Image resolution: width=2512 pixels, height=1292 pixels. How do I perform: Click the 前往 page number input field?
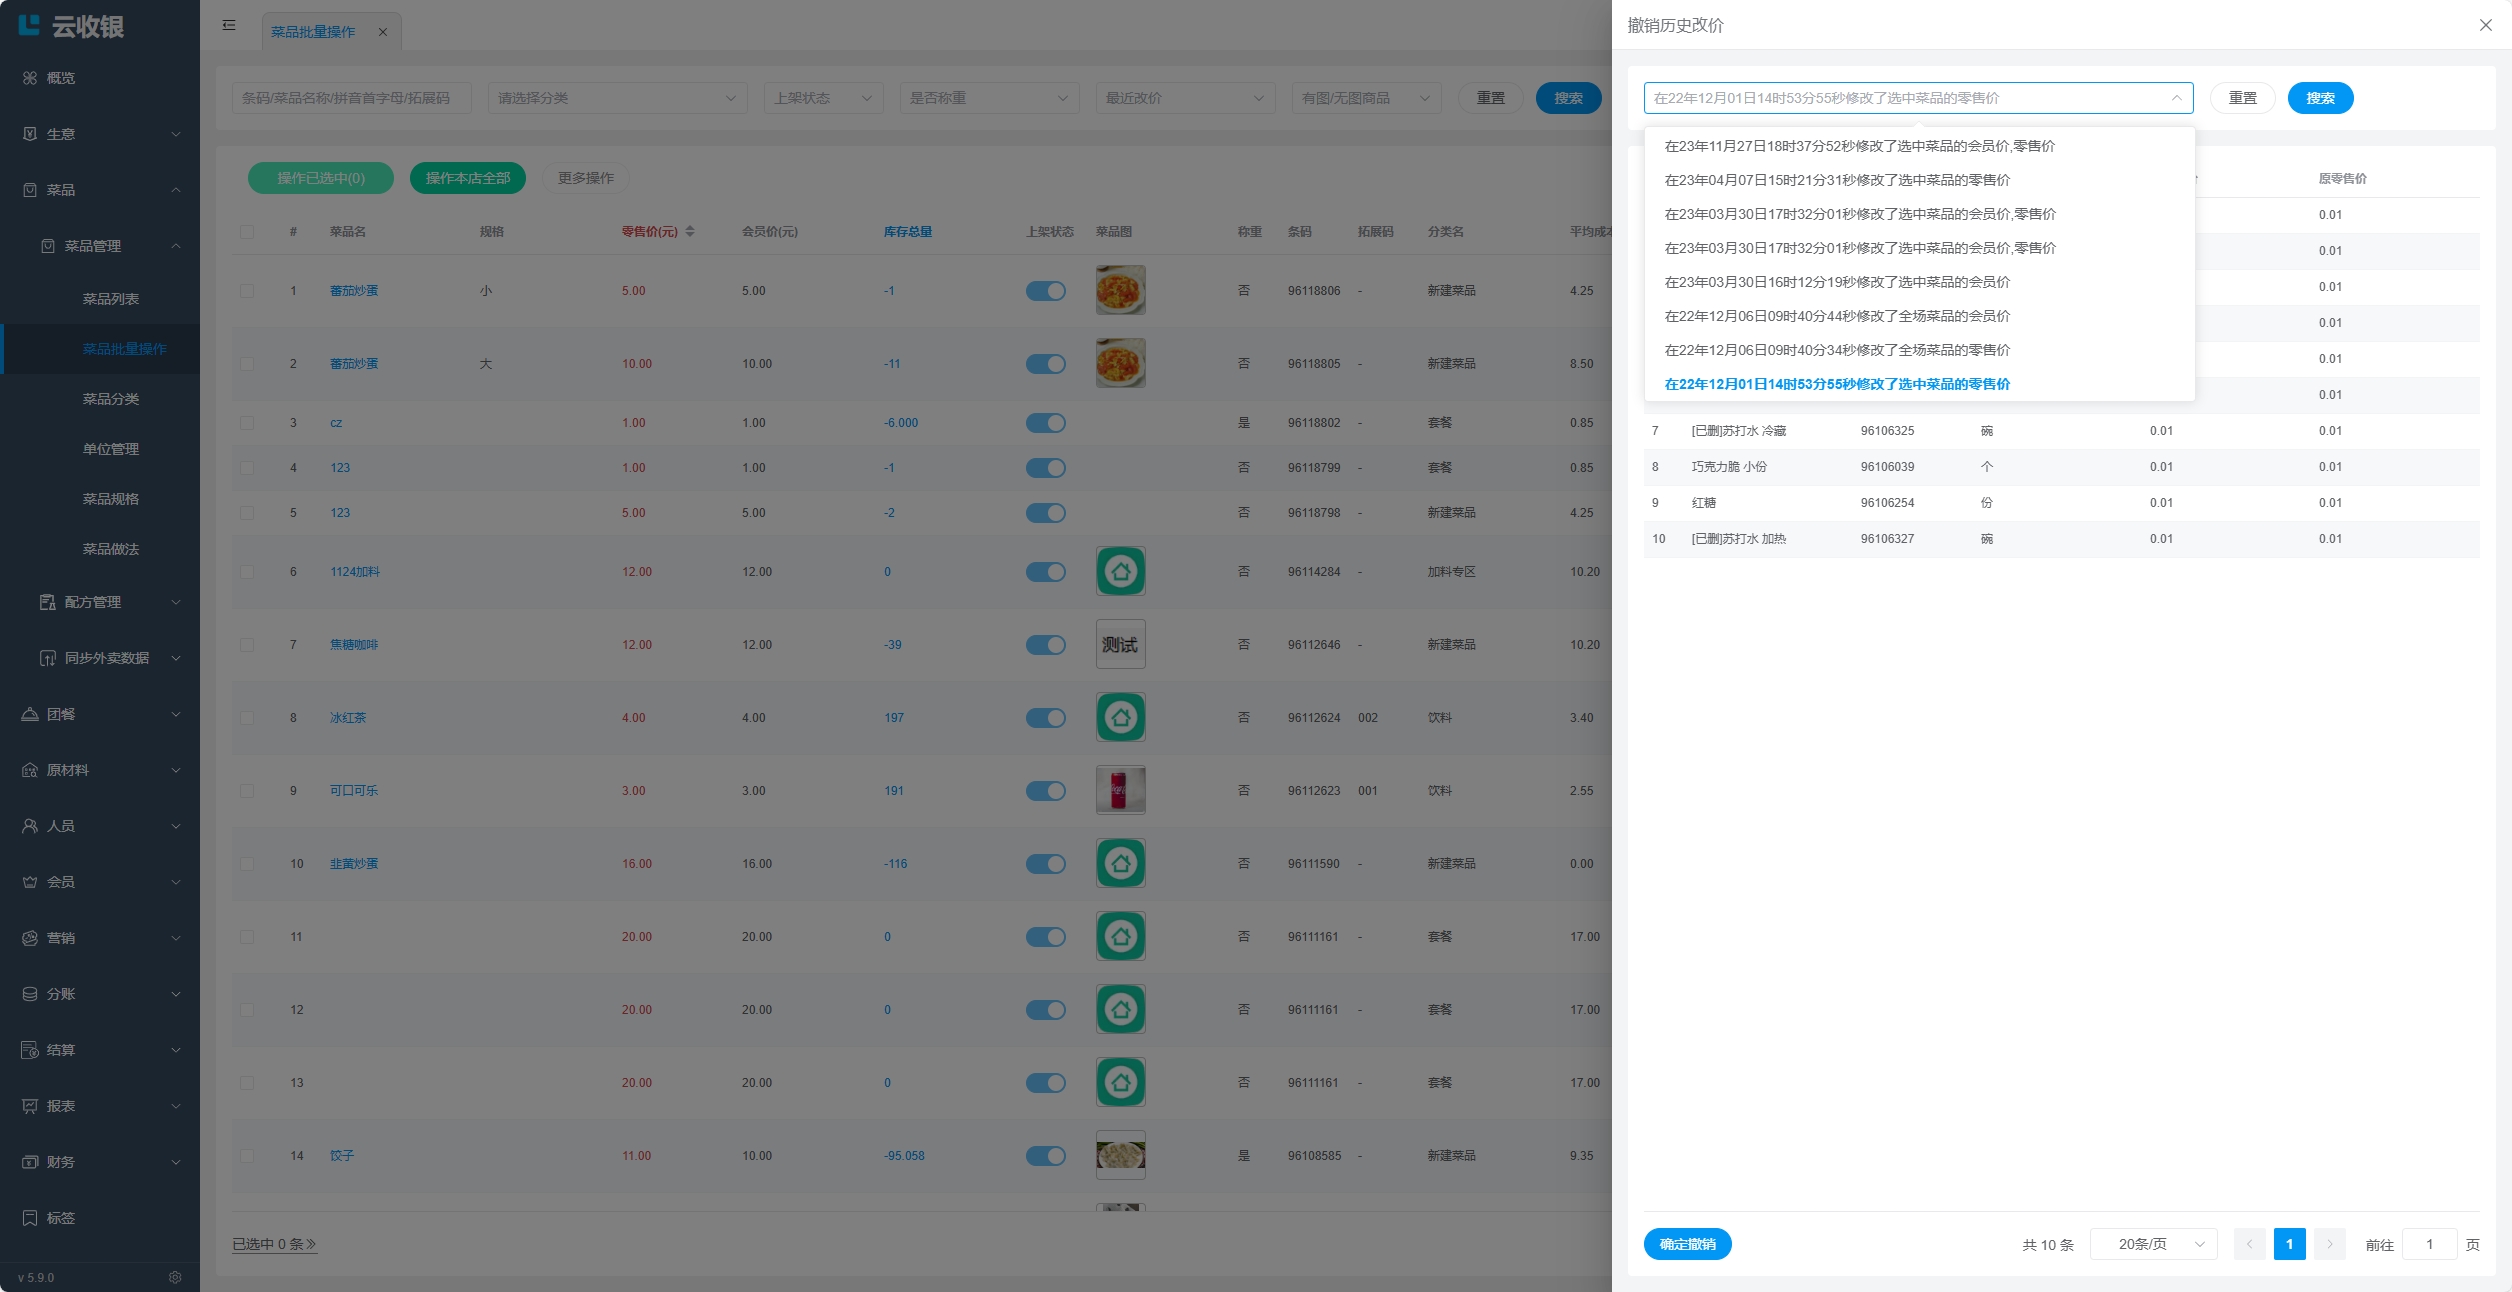pyautogui.click(x=2428, y=1244)
